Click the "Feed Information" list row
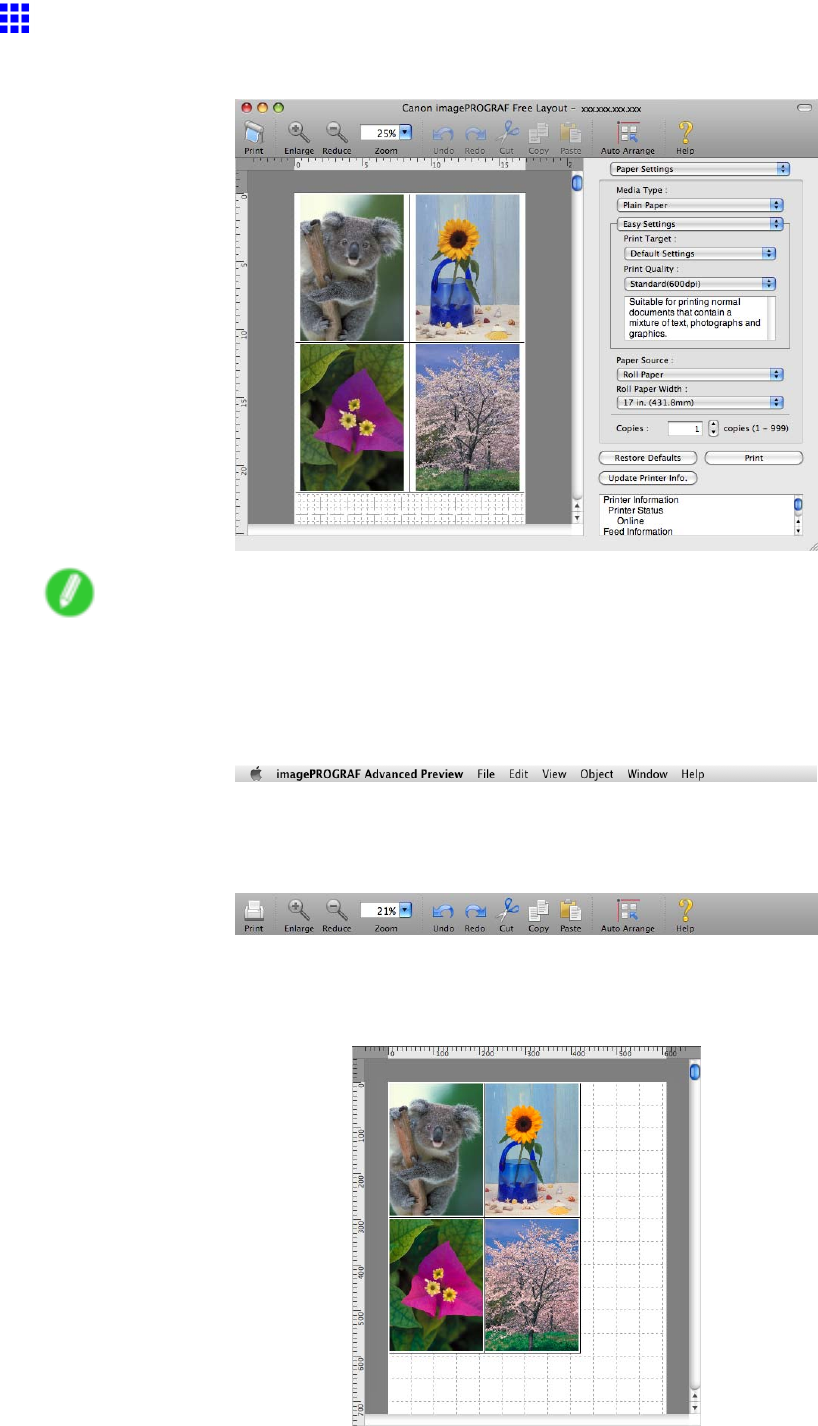This screenshot has width=818, height=1426. 637,532
